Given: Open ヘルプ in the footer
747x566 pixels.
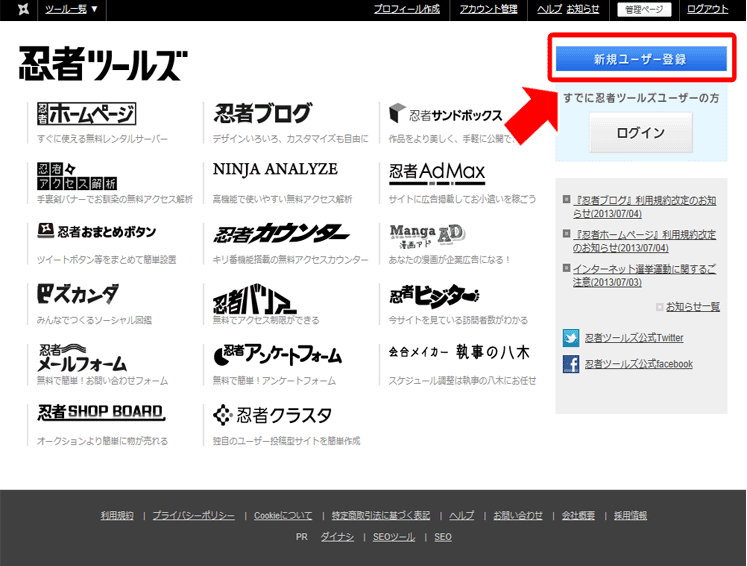Looking at the screenshot, I should pos(462,515).
